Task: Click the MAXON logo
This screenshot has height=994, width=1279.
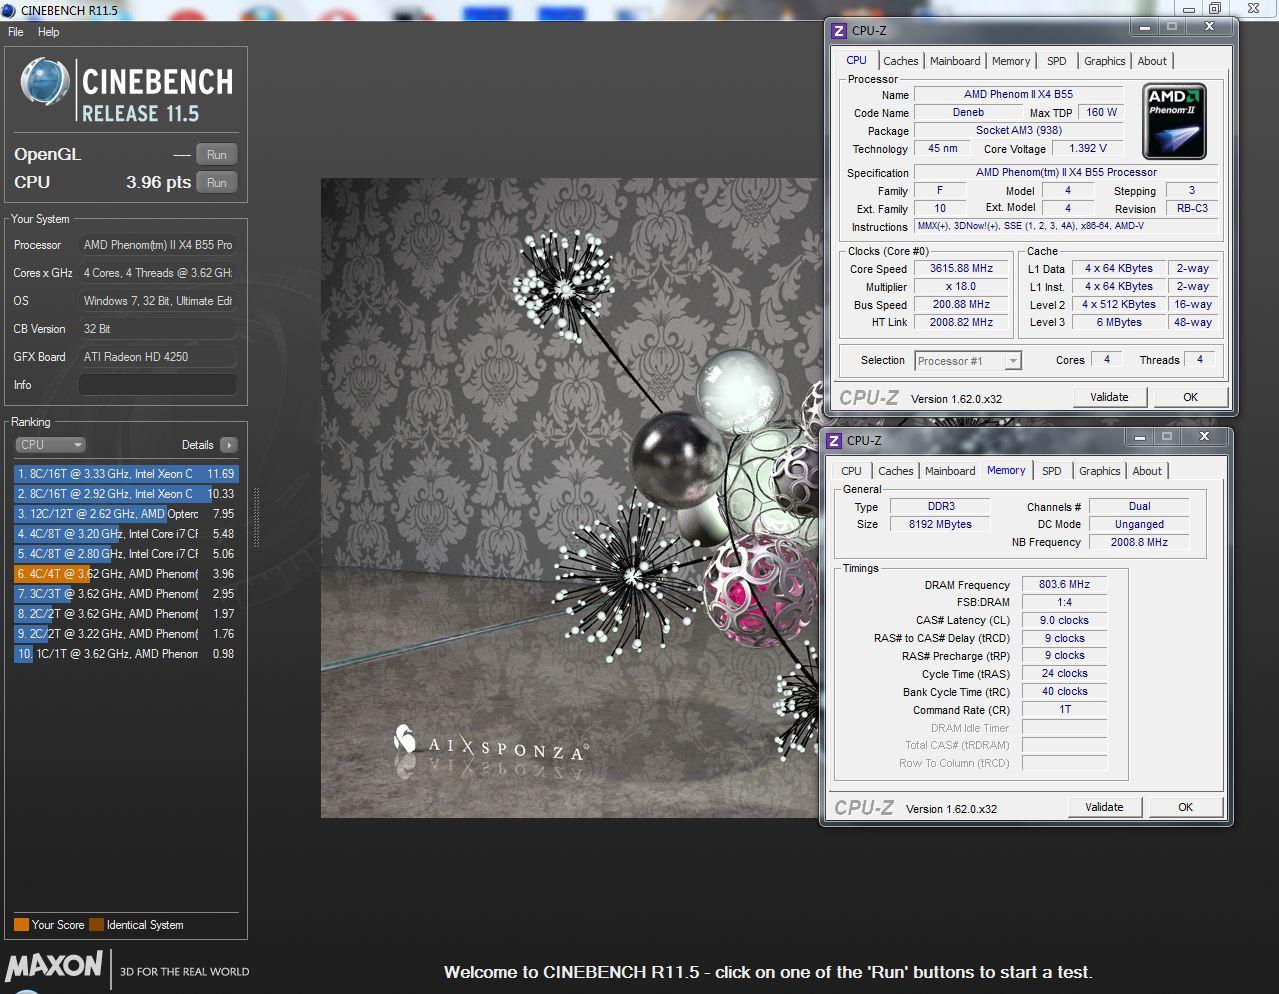Action: (54, 965)
